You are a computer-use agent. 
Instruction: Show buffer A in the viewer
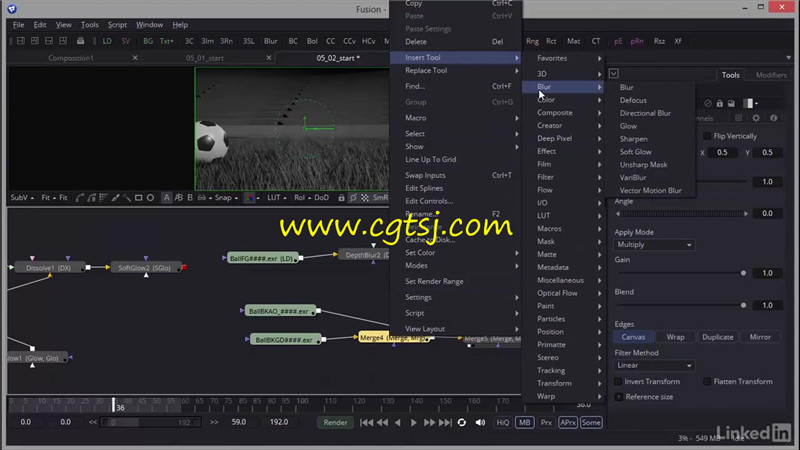166,197
